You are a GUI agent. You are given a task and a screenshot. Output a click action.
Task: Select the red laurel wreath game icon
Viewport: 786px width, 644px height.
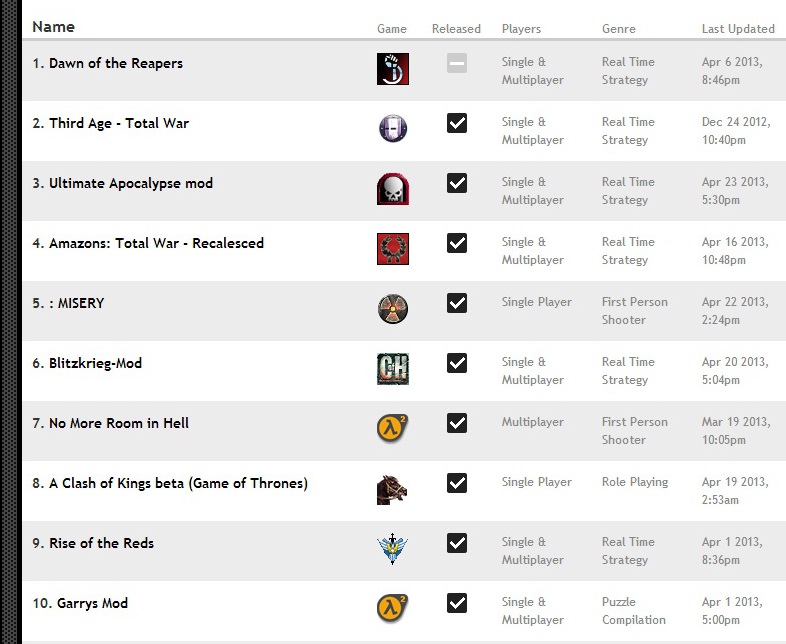click(392, 249)
